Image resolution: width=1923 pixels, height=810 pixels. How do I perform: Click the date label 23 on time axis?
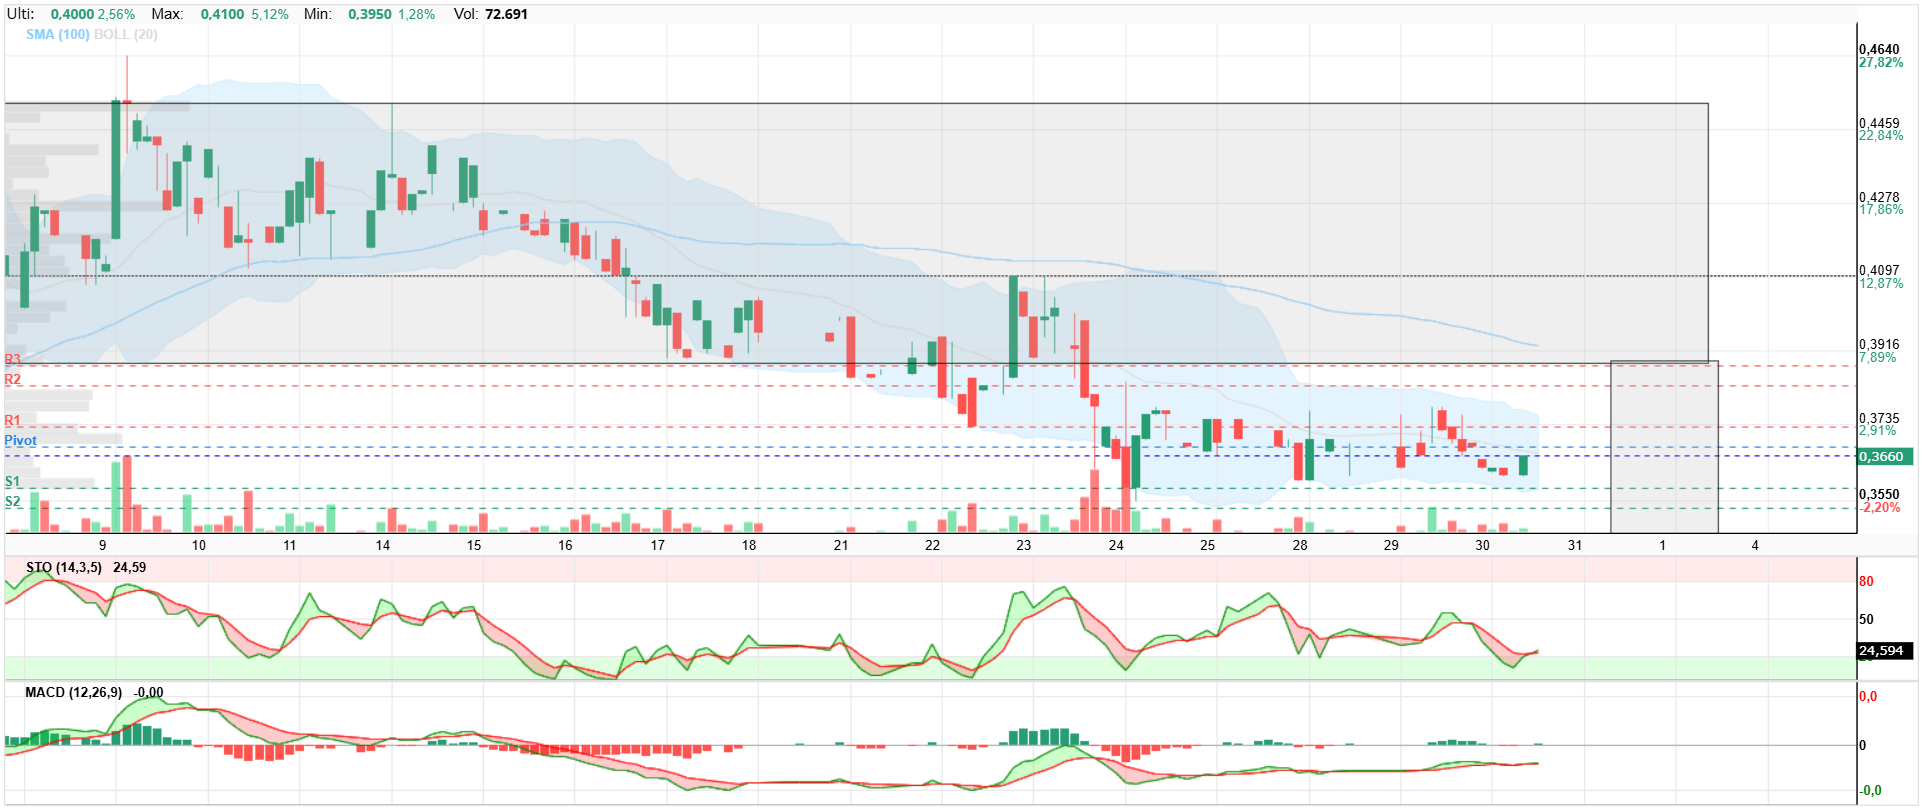pyautogui.click(x=1023, y=545)
